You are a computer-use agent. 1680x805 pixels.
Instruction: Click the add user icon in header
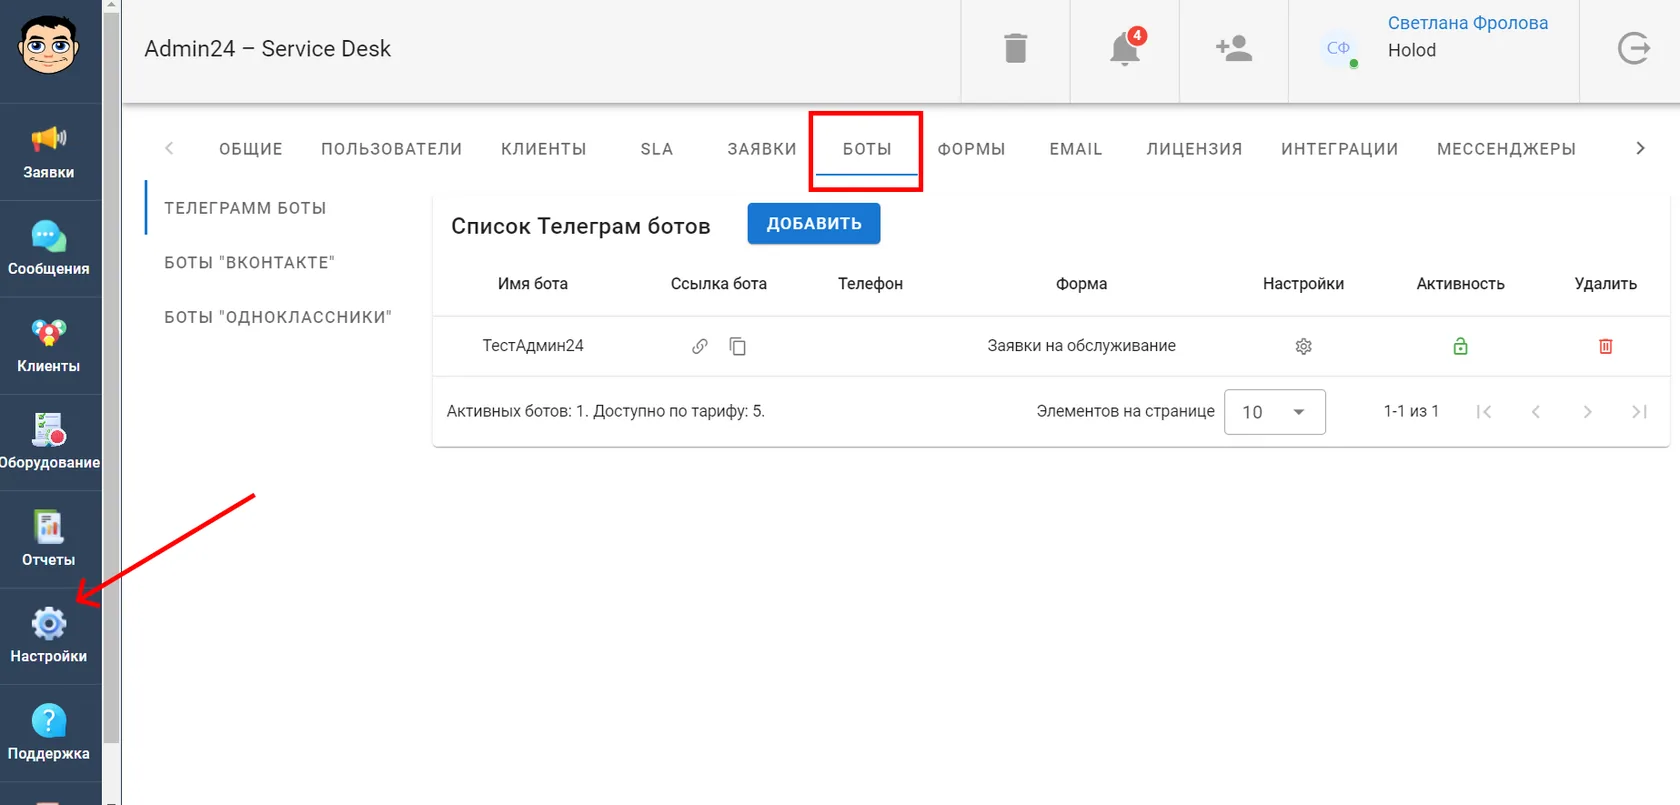pos(1233,48)
